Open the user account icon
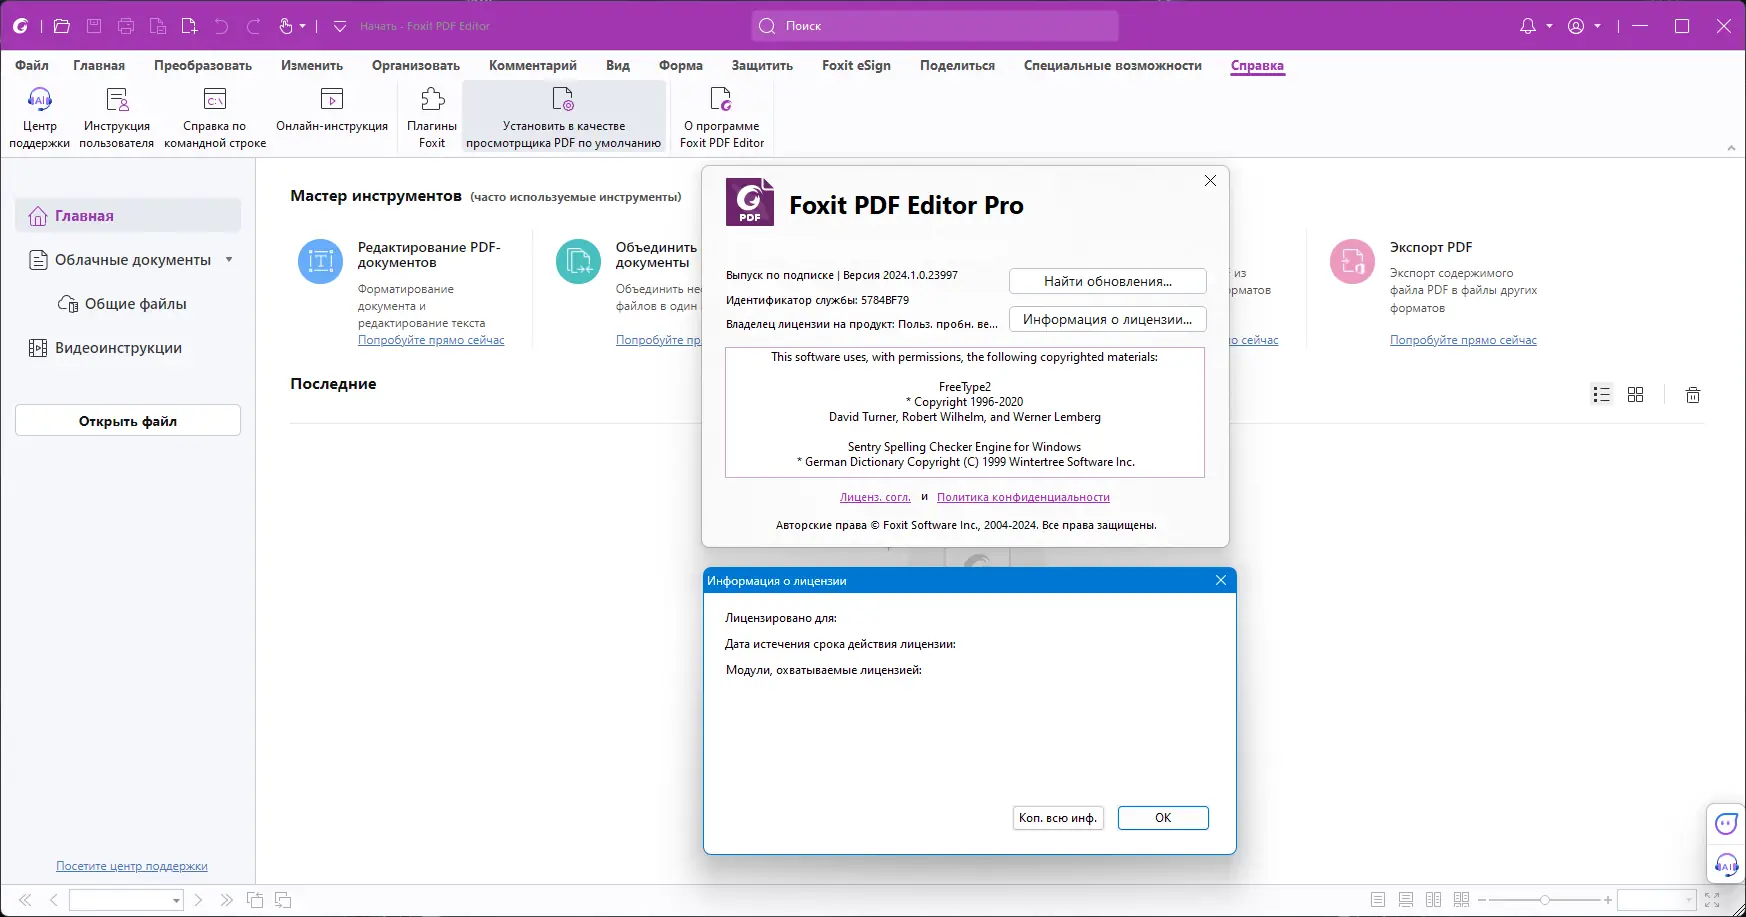This screenshot has width=1746, height=917. click(x=1576, y=26)
